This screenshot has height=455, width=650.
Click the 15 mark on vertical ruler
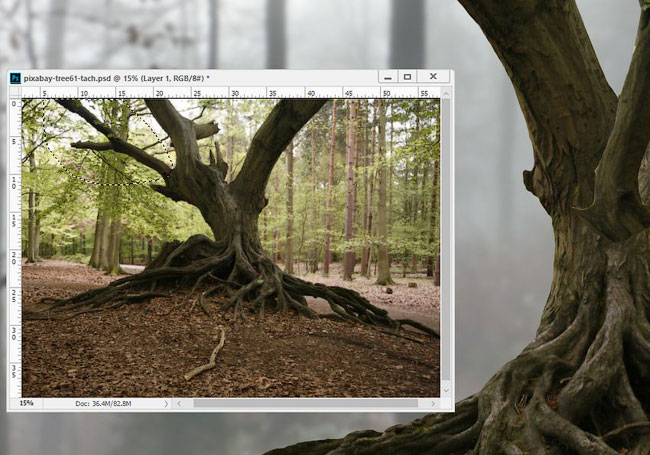[14, 220]
